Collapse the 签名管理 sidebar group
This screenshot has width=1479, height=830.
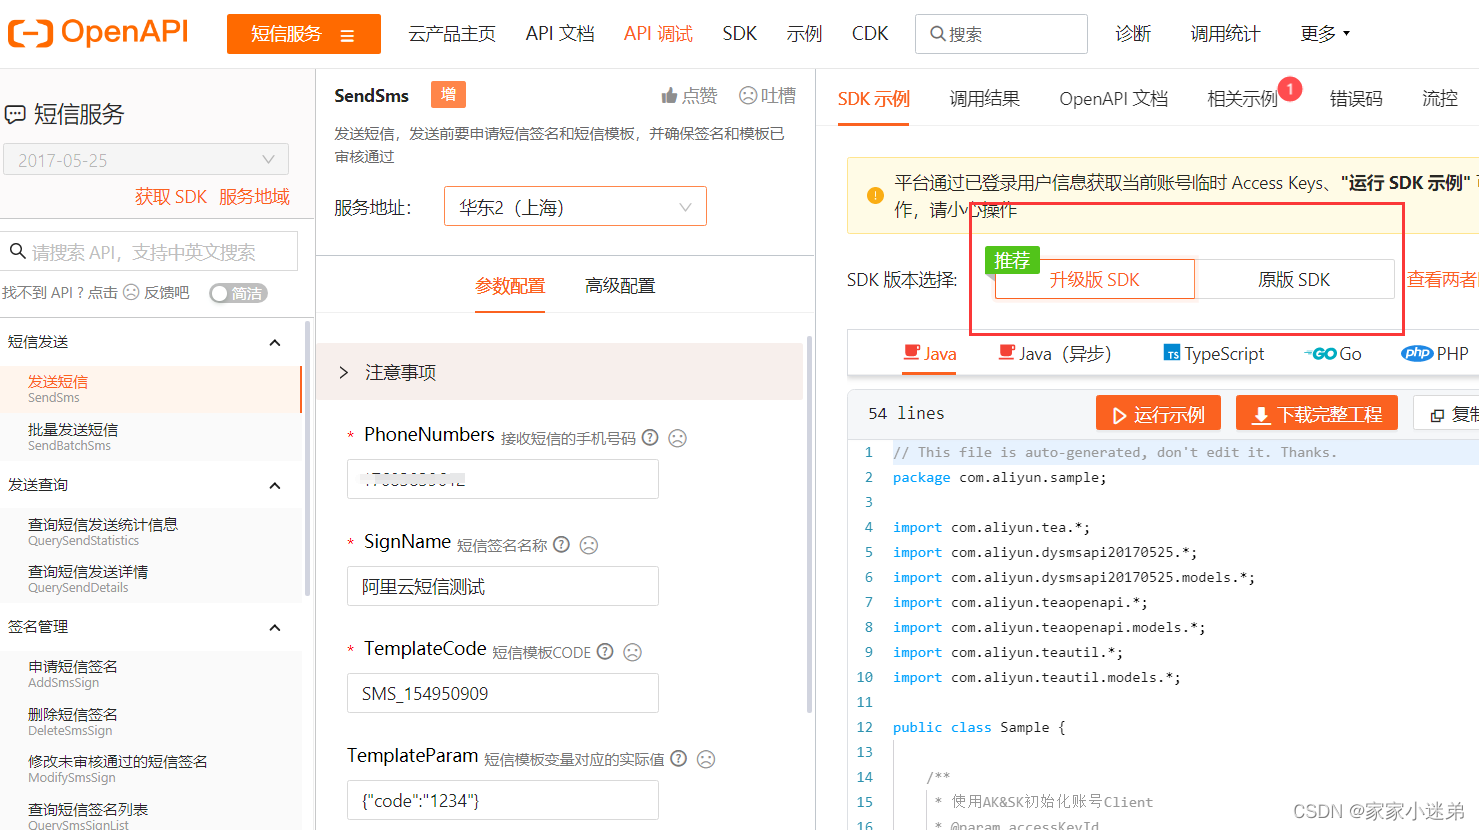pos(275,628)
